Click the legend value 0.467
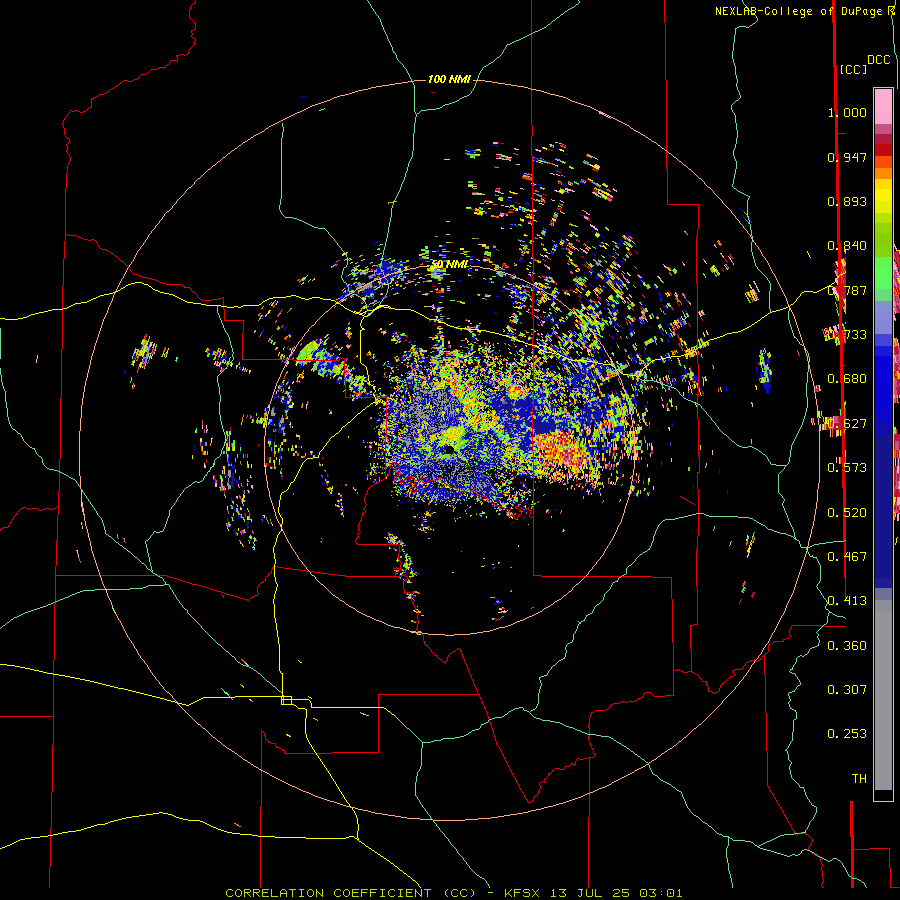Image resolution: width=900 pixels, height=900 pixels. 847,557
